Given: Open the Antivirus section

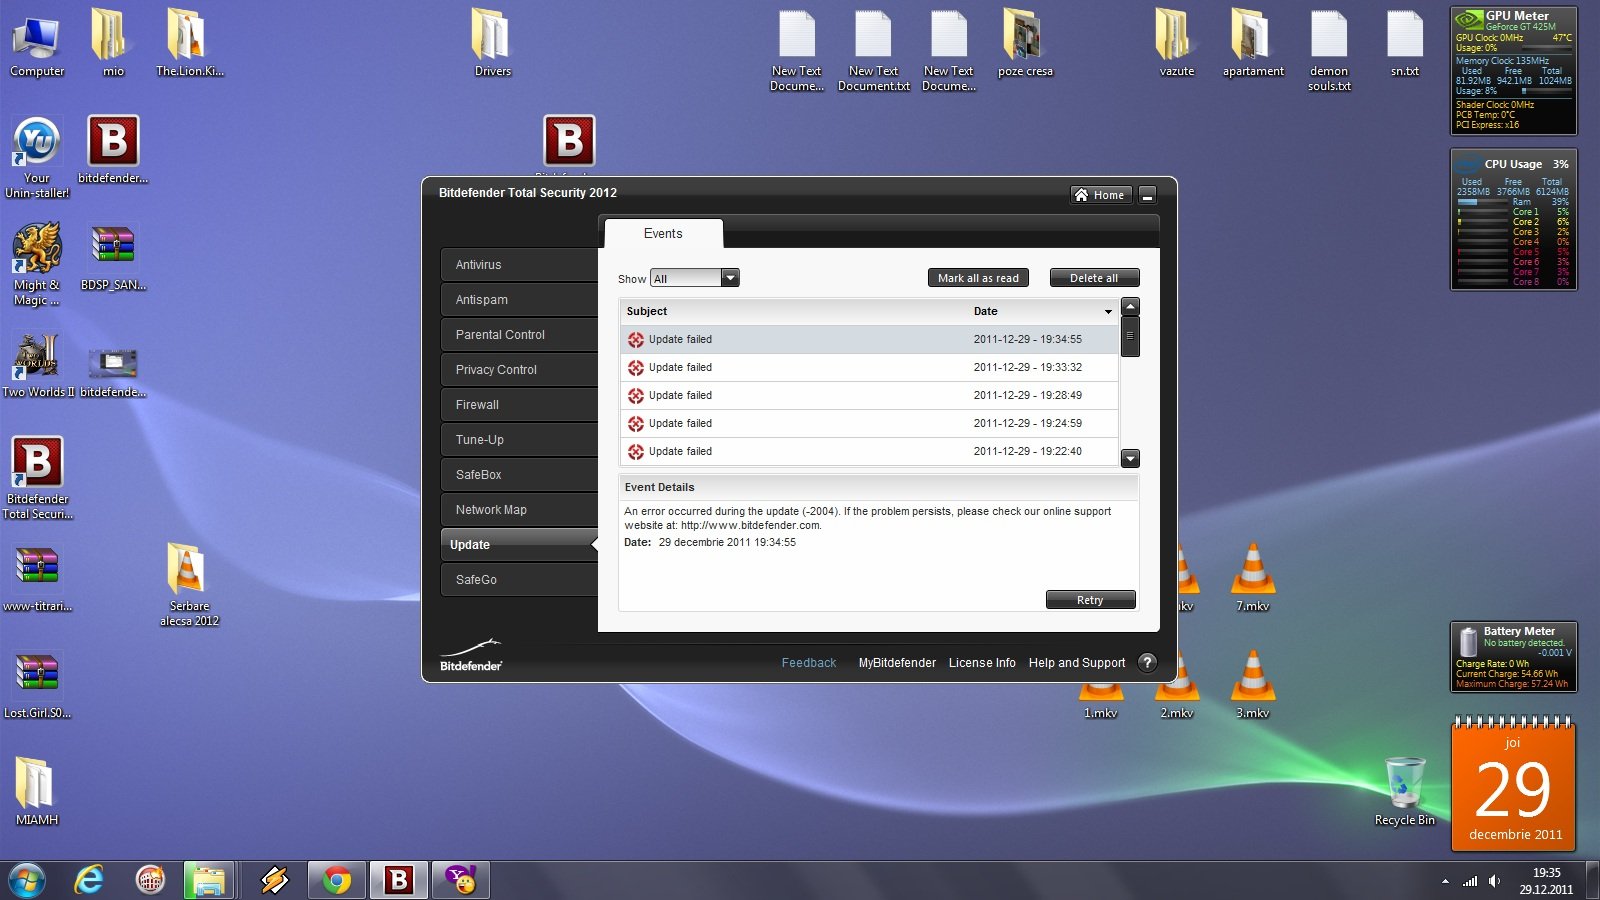Looking at the screenshot, I should 519,265.
